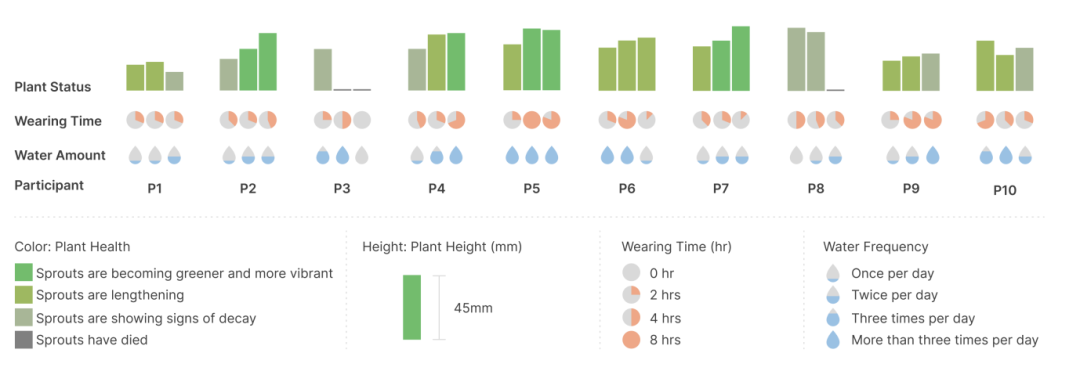Click the 4 hrs half-pie legend icon
The image size is (1080, 371).
(x=631, y=317)
